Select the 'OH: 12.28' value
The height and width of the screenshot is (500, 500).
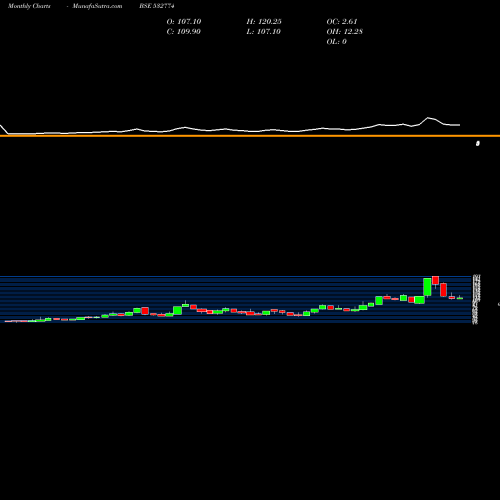pyautogui.click(x=345, y=32)
